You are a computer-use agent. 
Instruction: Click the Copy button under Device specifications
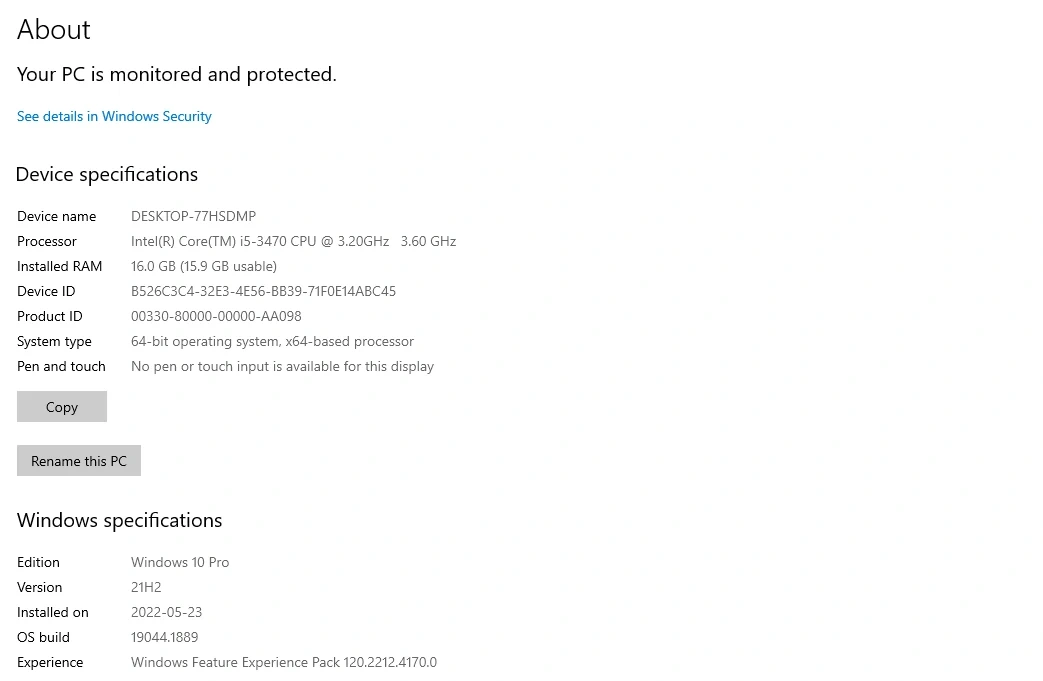62,407
